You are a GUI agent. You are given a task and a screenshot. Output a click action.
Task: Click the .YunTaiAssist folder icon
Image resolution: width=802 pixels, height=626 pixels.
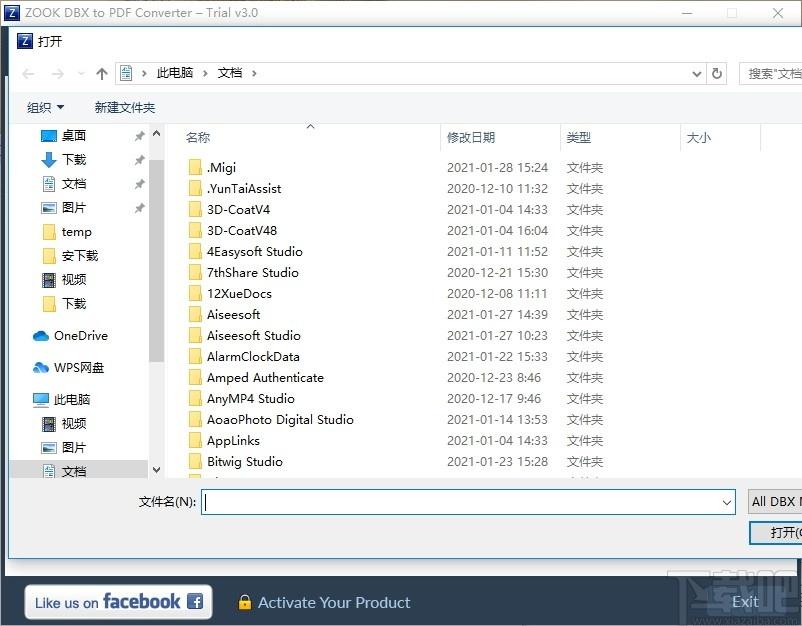[x=195, y=188]
